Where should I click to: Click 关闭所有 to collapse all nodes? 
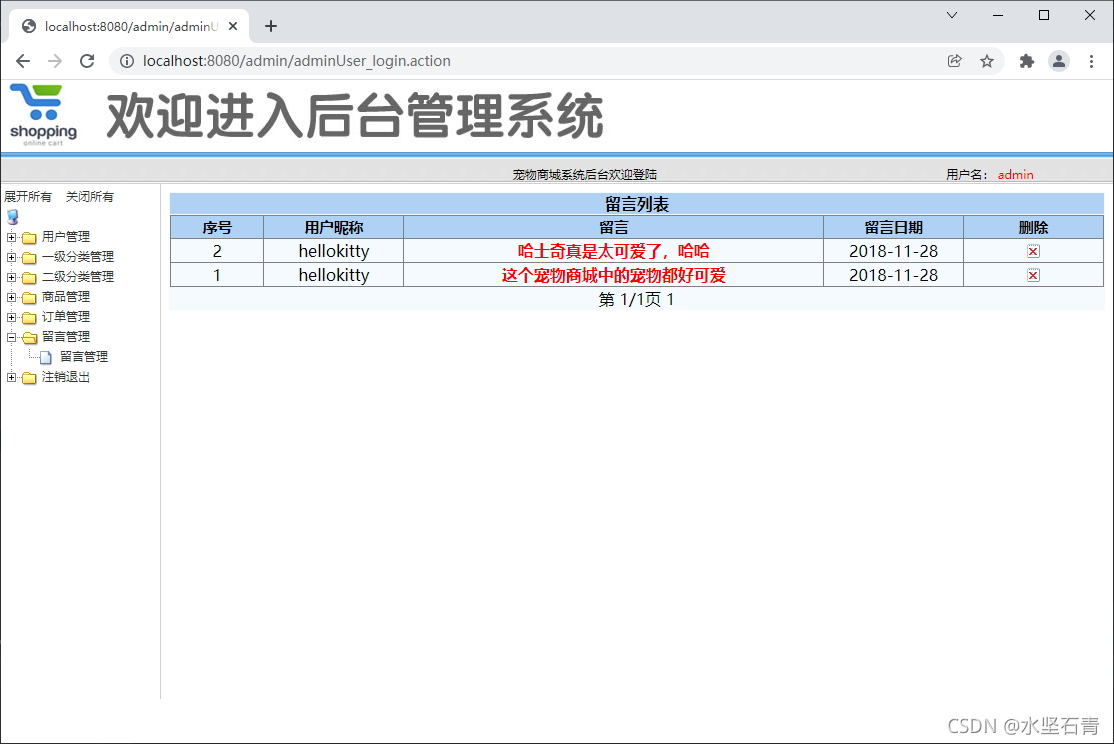pyautogui.click(x=90, y=197)
